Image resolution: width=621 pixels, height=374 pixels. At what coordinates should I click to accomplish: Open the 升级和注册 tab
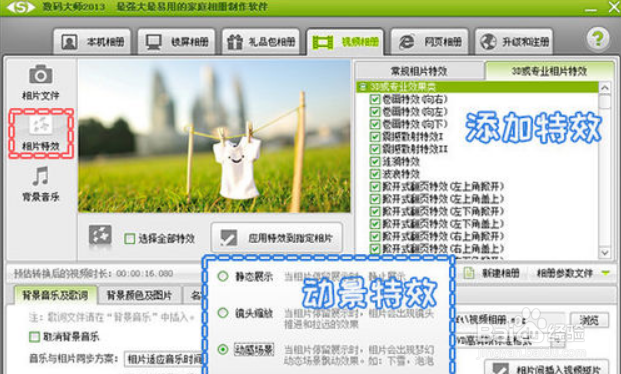(514, 41)
